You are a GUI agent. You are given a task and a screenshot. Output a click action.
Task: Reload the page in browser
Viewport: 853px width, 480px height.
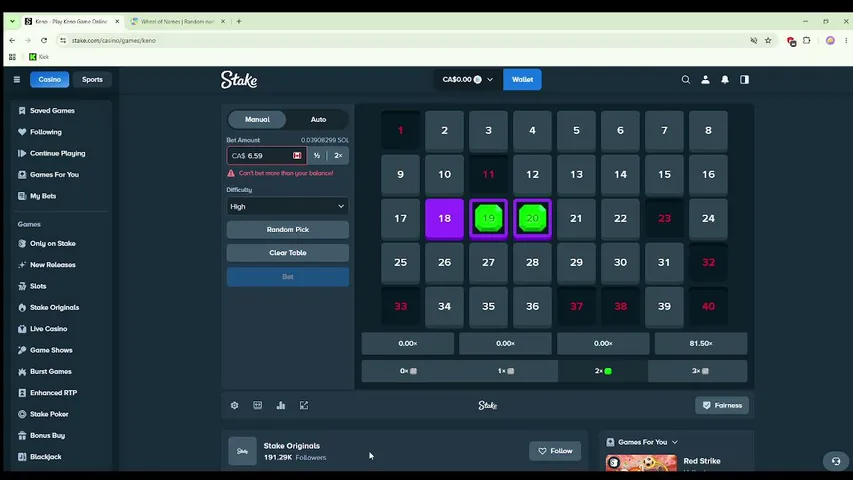coord(44,40)
